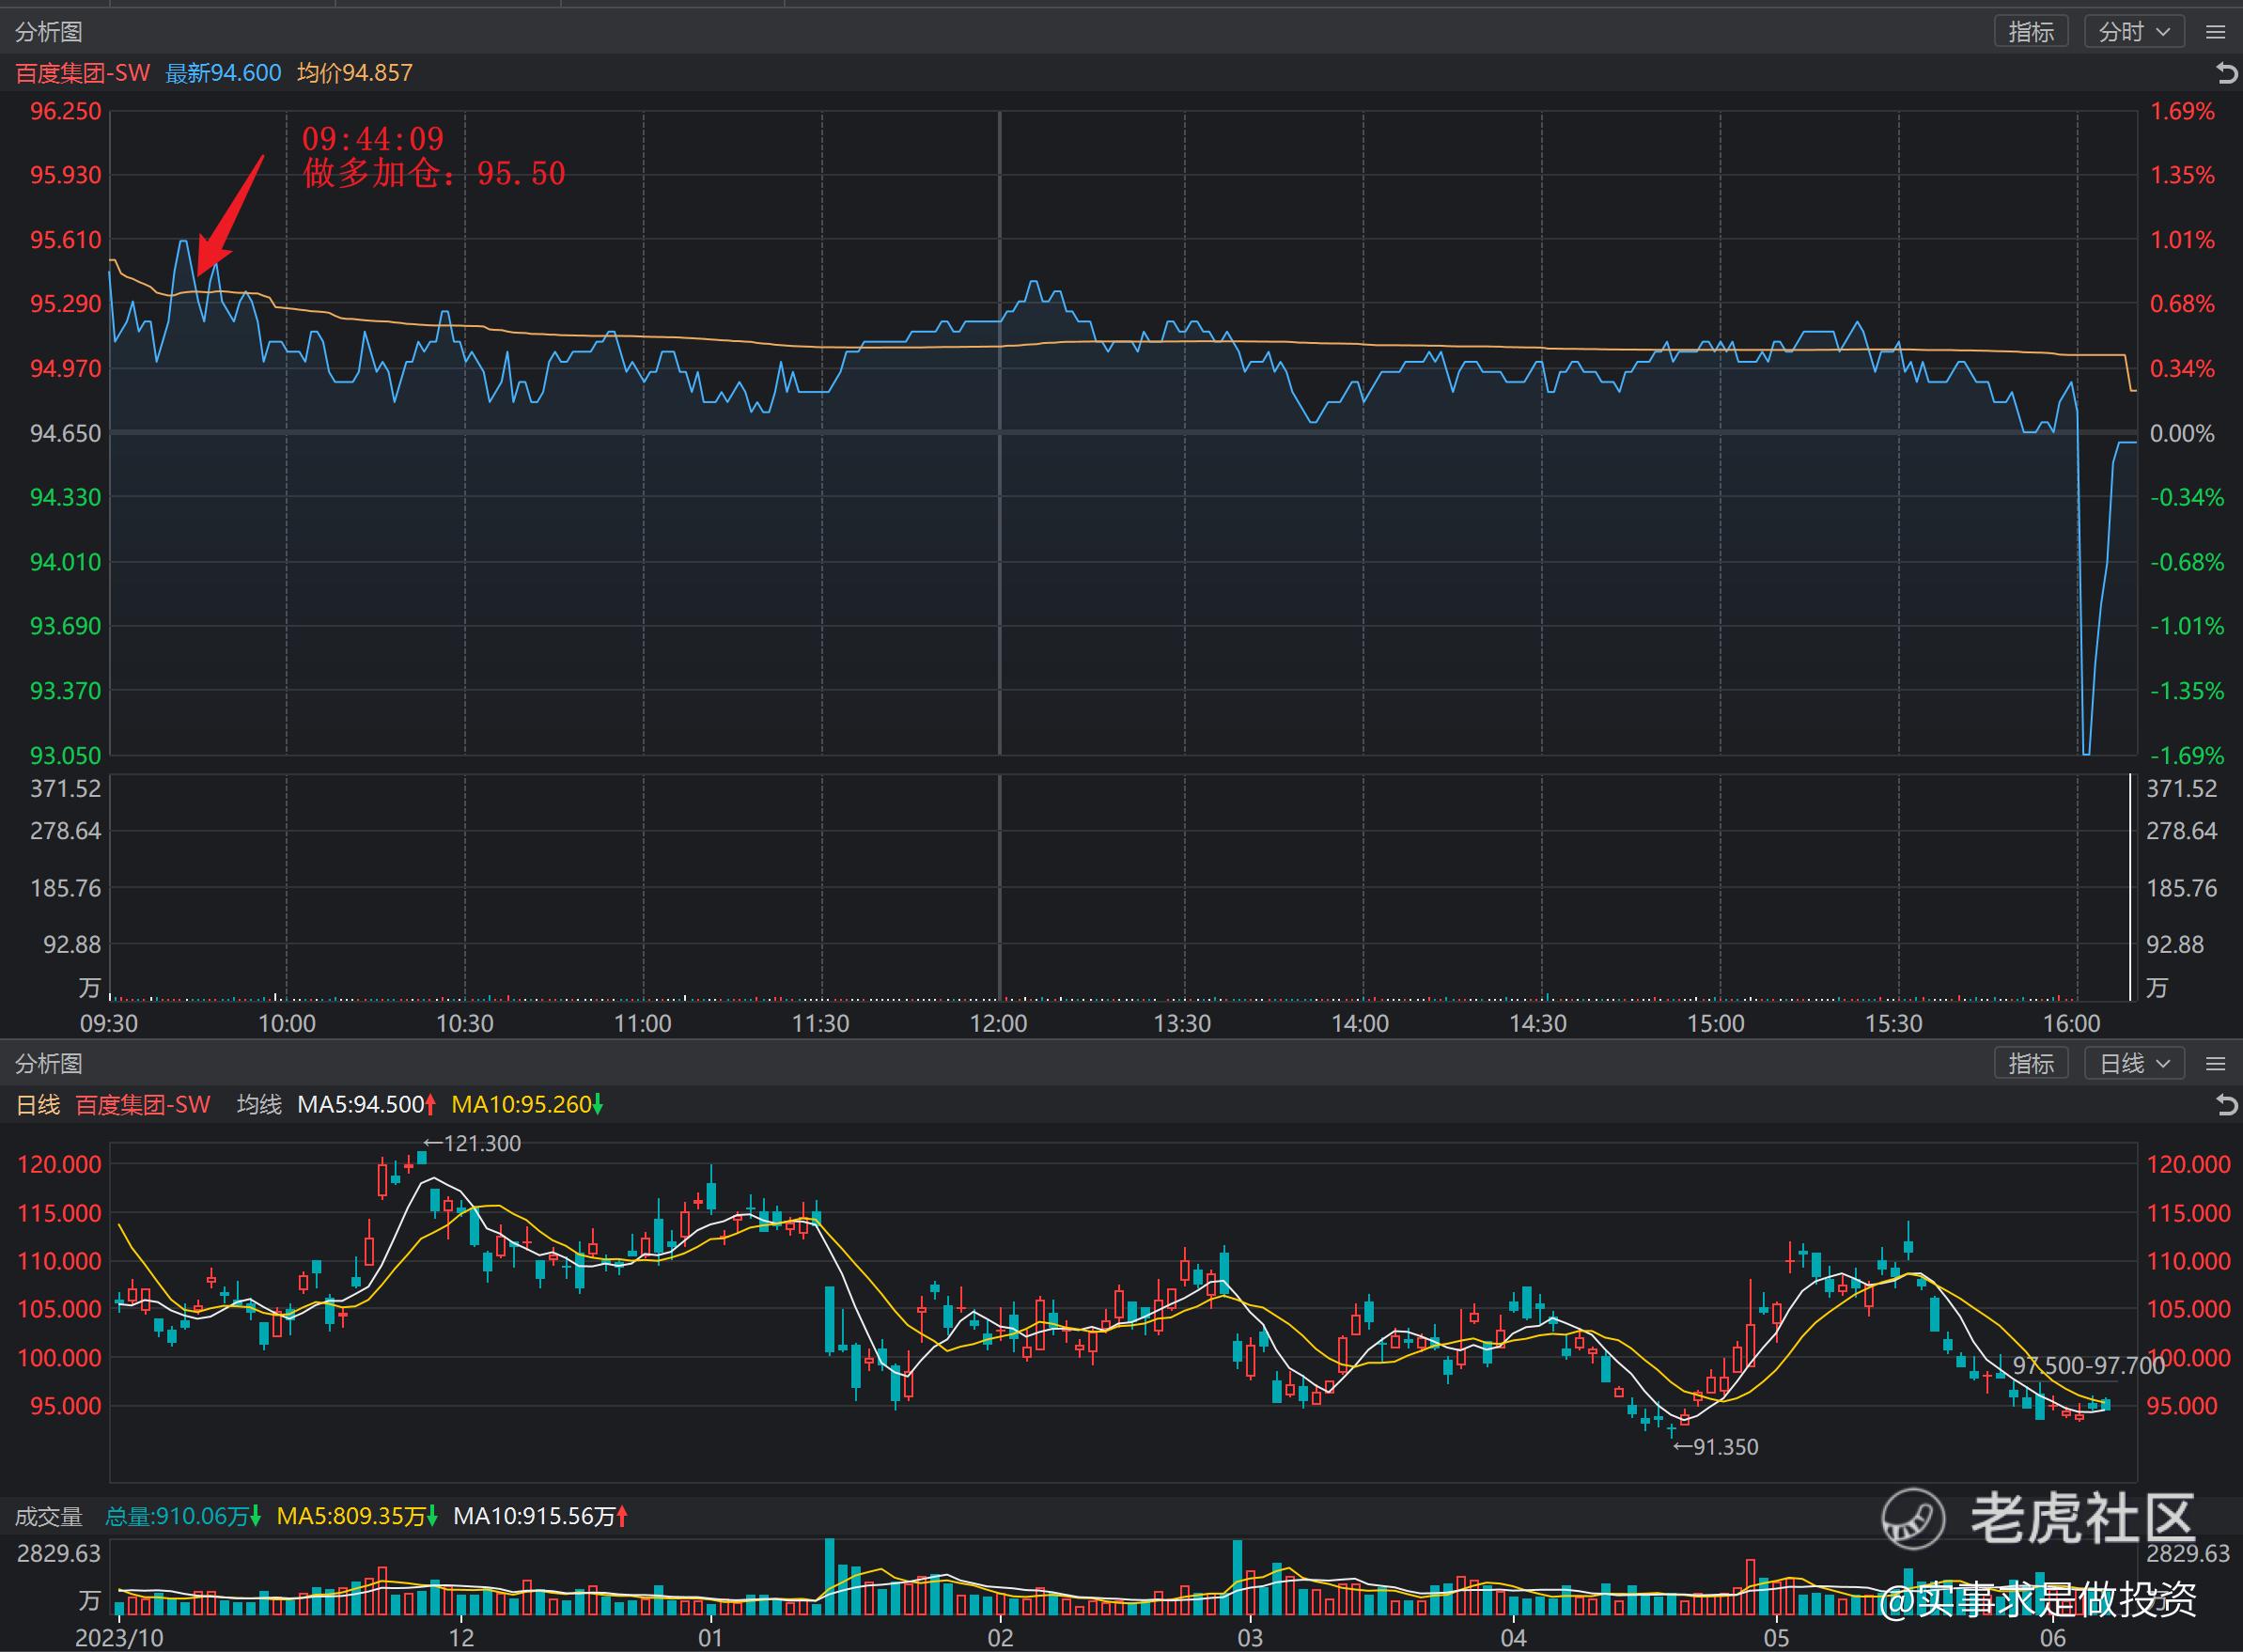Screen dimensions: 2243x1652
Task: Click the lower 分析图 panel title
Action: coord(48,1063)
